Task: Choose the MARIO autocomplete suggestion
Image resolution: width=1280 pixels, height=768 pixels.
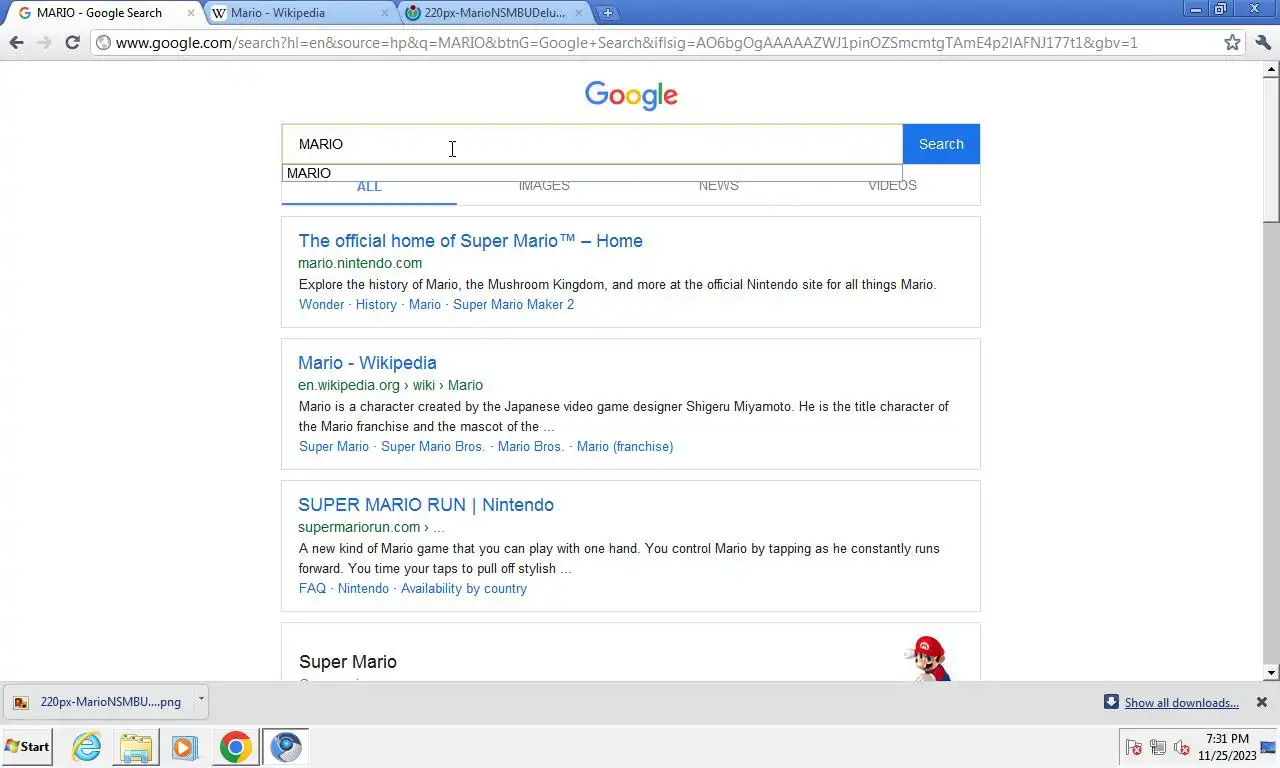Action: tap(592, 173)
